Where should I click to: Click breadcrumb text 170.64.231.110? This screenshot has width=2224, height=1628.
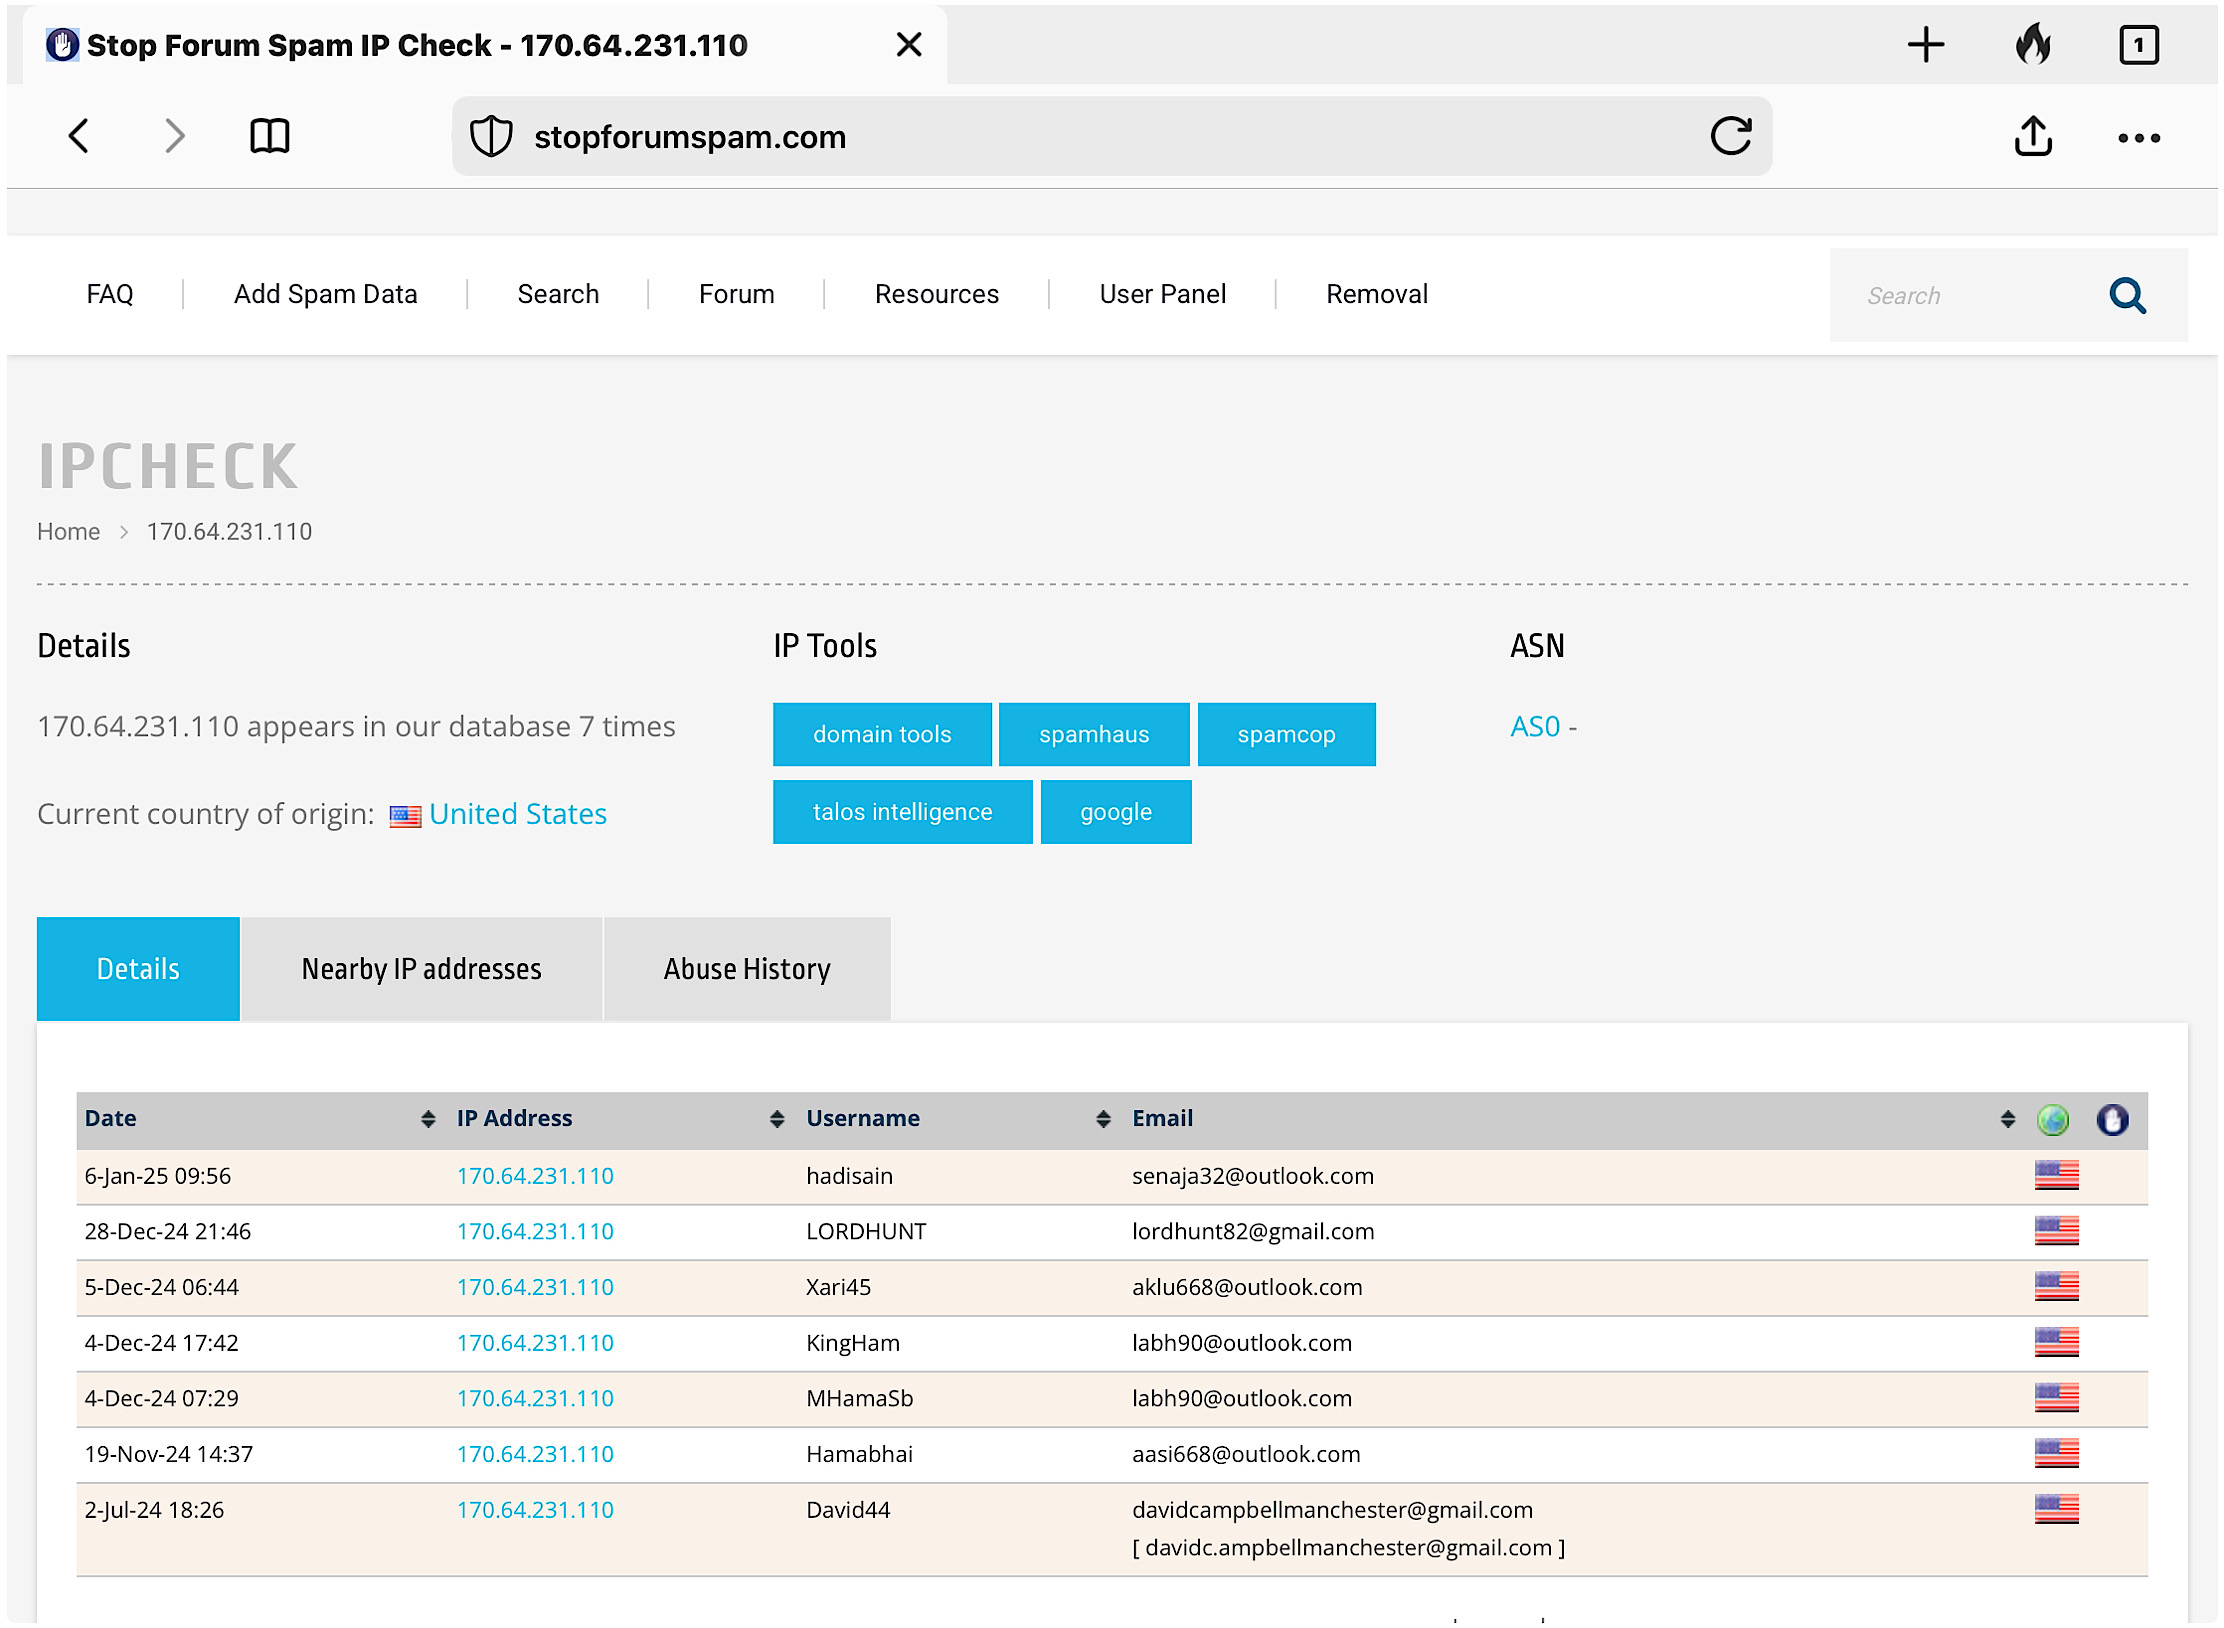[x=229, y=532]
